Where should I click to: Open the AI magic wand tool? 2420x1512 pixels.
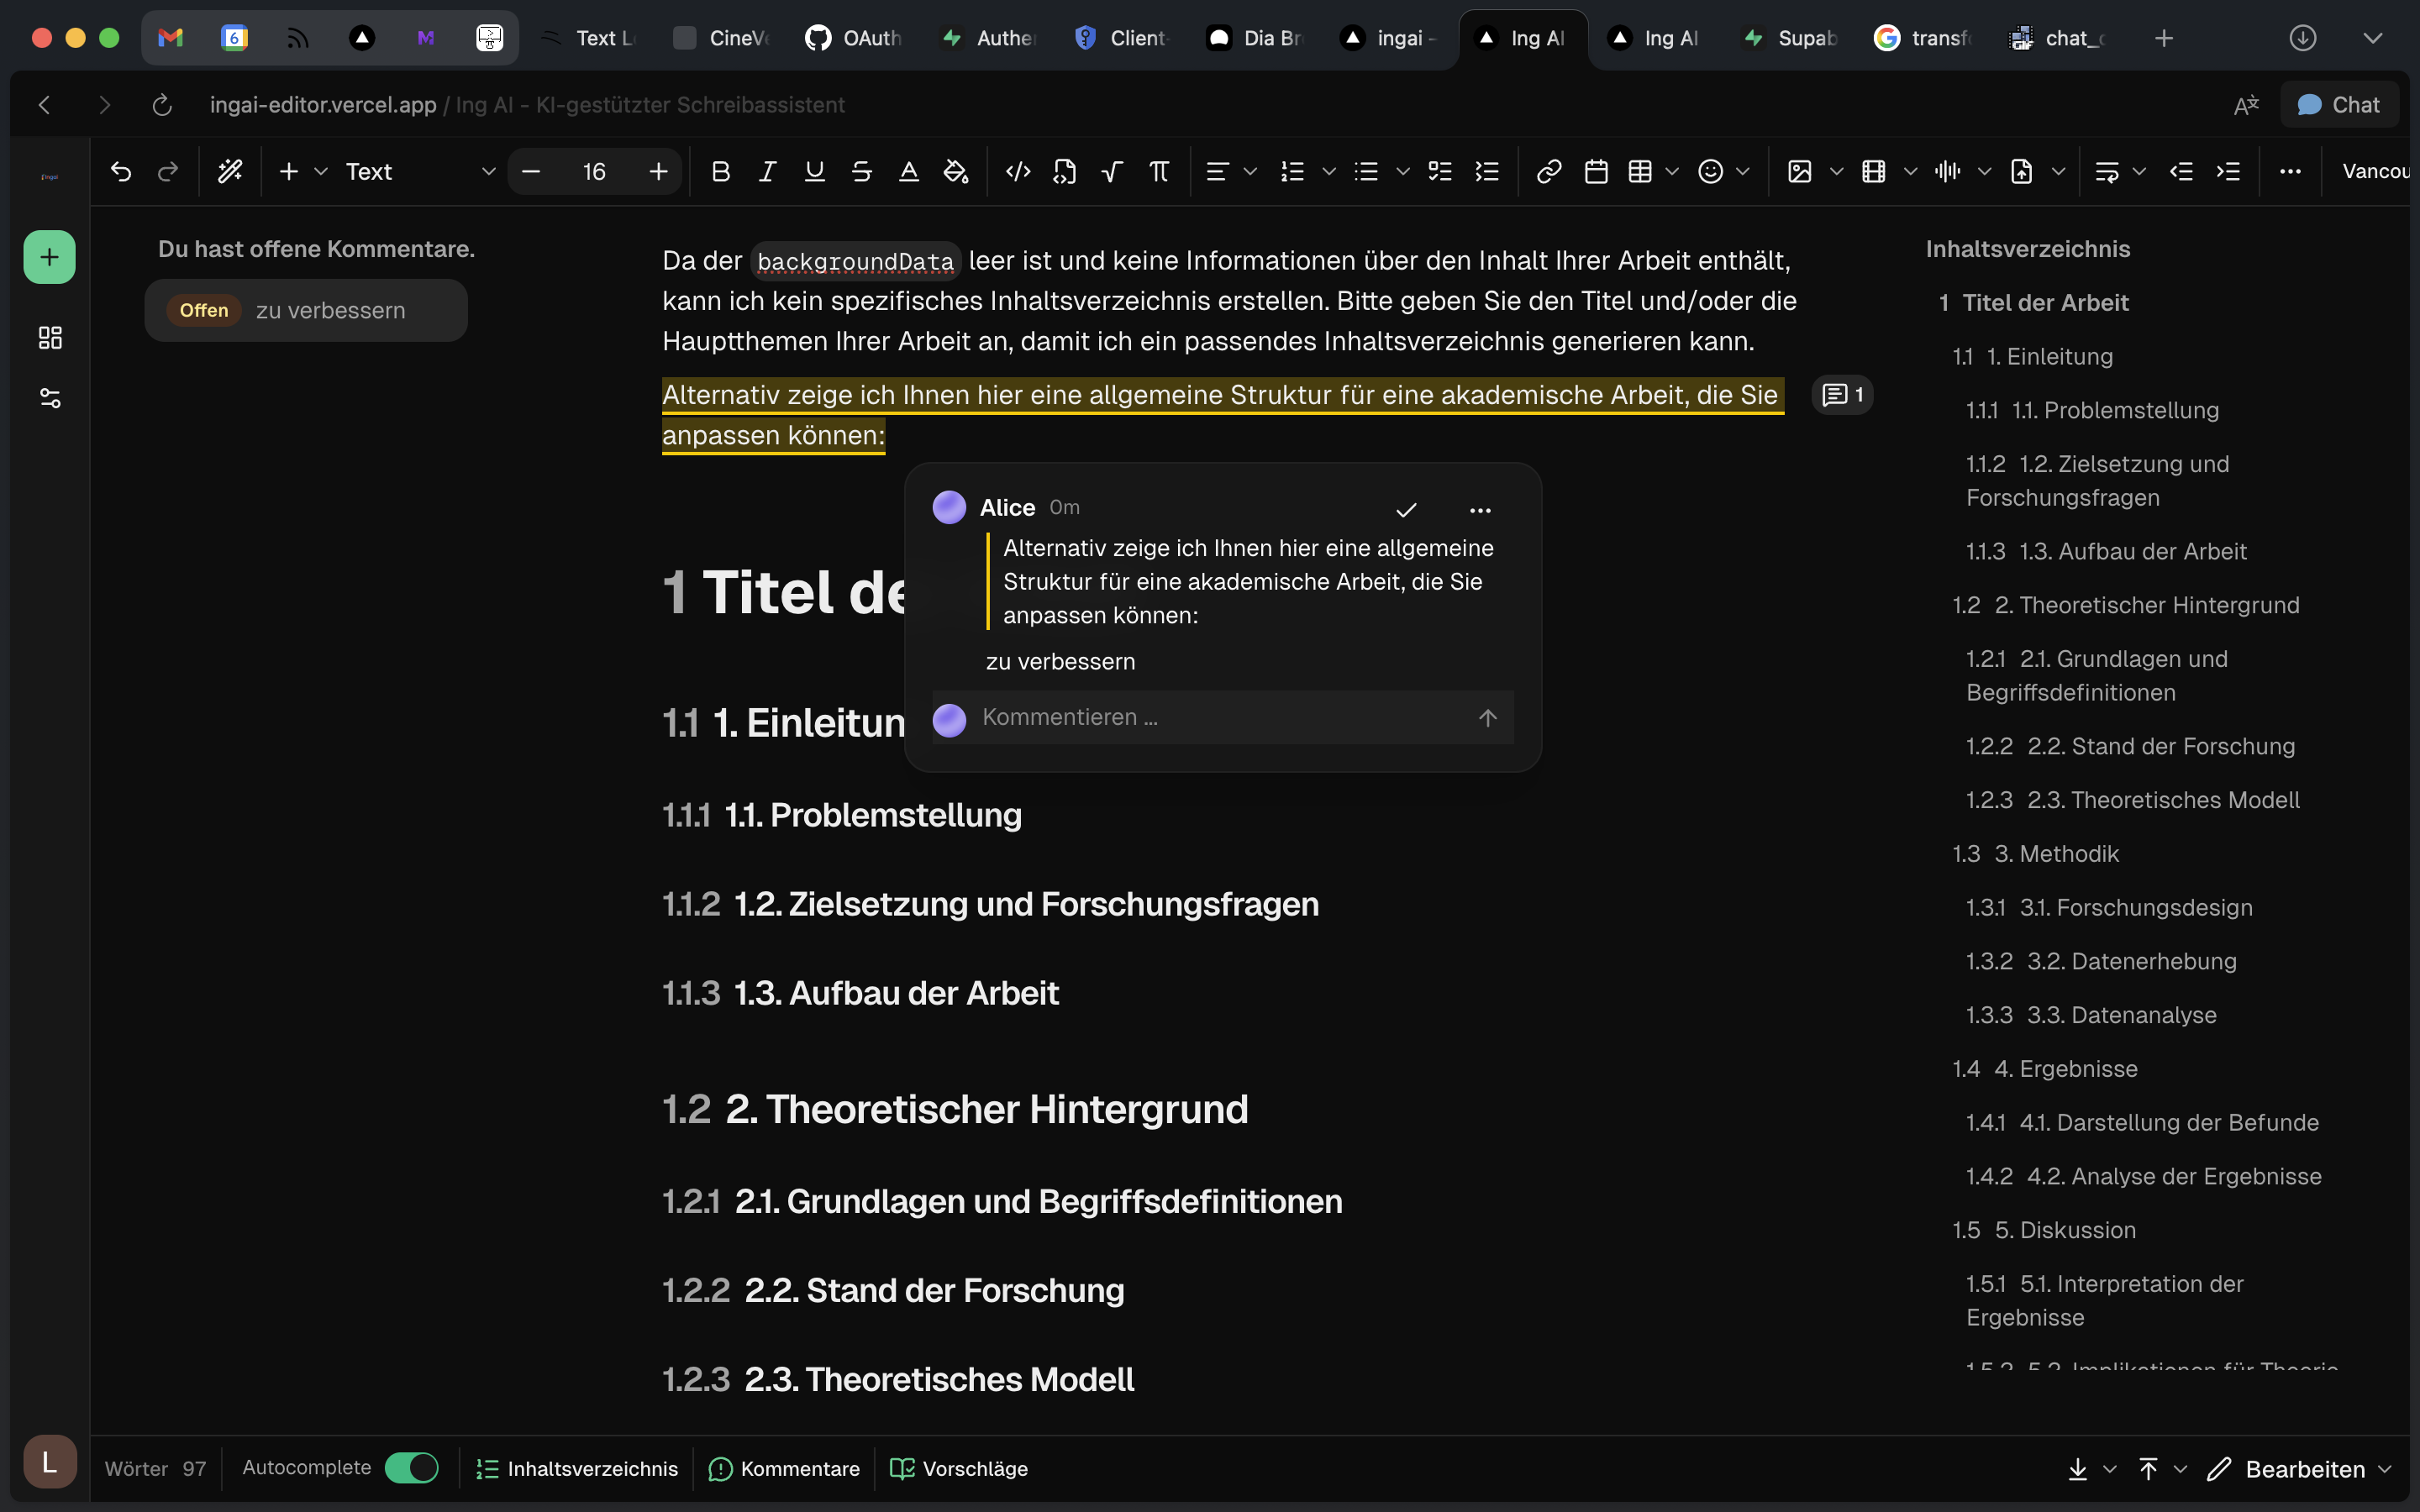pyautogui.click(x=230, y=172)
